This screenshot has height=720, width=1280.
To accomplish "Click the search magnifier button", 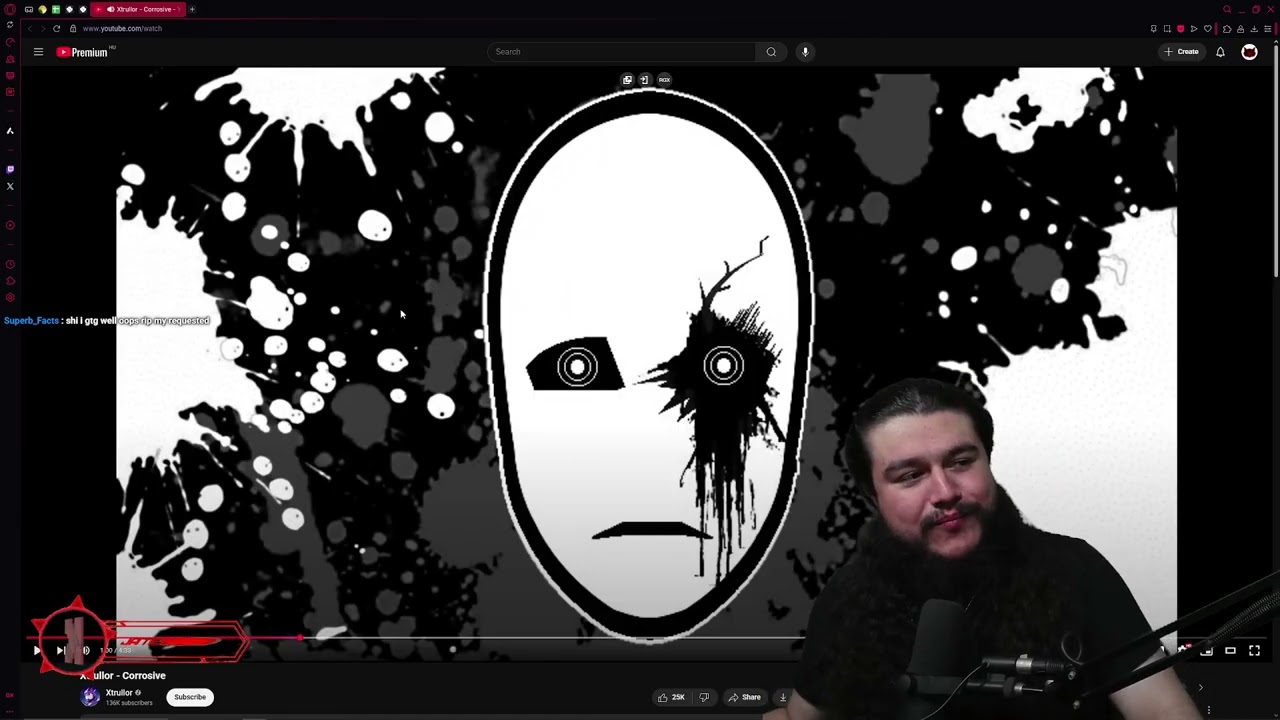I will pyautogui.click(x=771, y=52).
